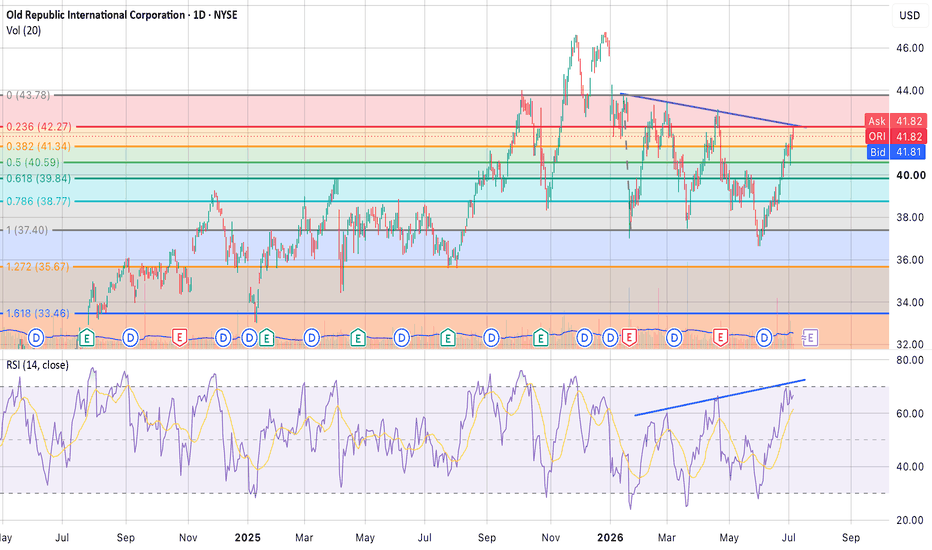The width and height of the screenshot is (932, 550).
Task: Open the red earnings marker from January 2026
Action: click(629, 338)
